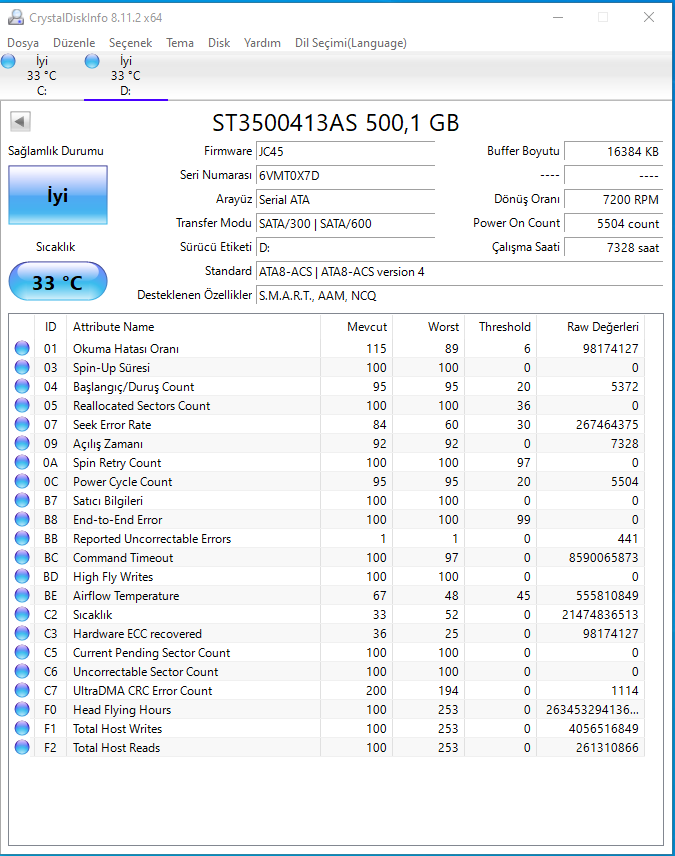This screenshot has height=856, width=675.
Task: Select raw value 1114 of UltraDMA CRC Error
Action: (x=625, y=691)
